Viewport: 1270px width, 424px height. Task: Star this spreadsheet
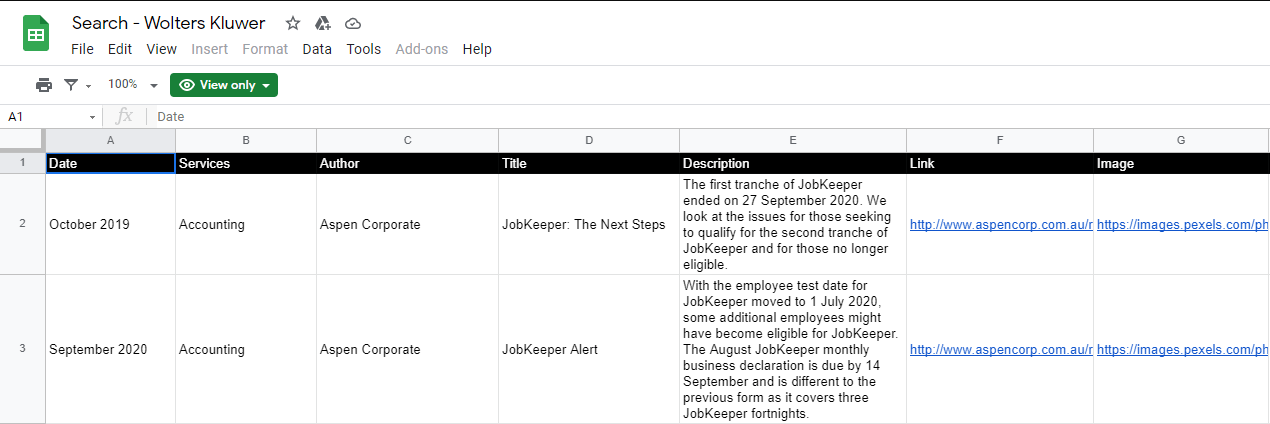click(x=293, y=23)
